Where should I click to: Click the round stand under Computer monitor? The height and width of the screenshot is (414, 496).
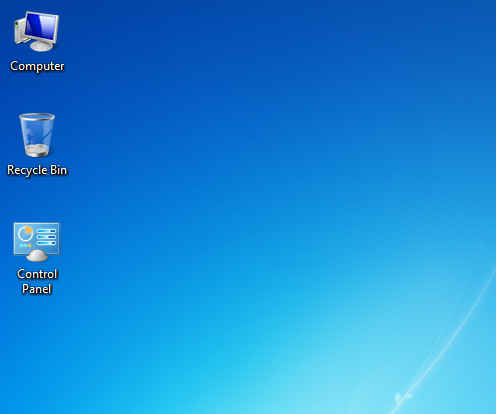(x=41, y=46)
